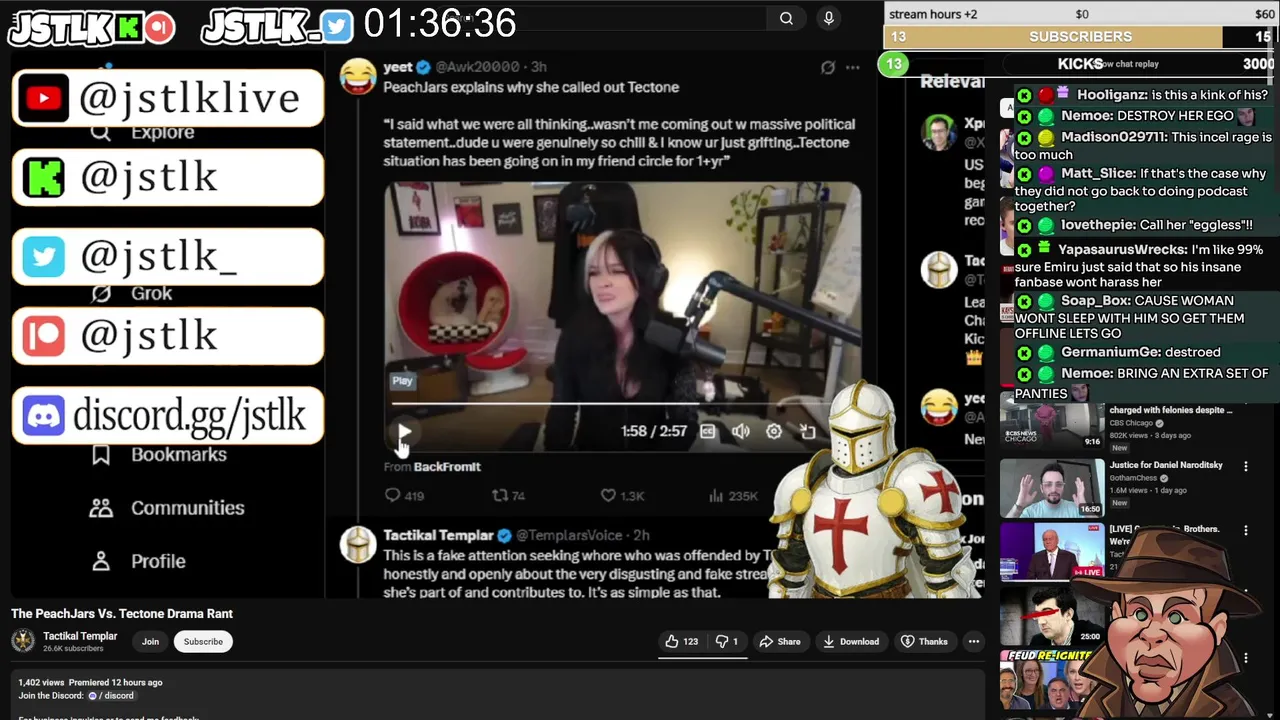
Task: Click the Profile person icon
Action: tap(101, 561)
